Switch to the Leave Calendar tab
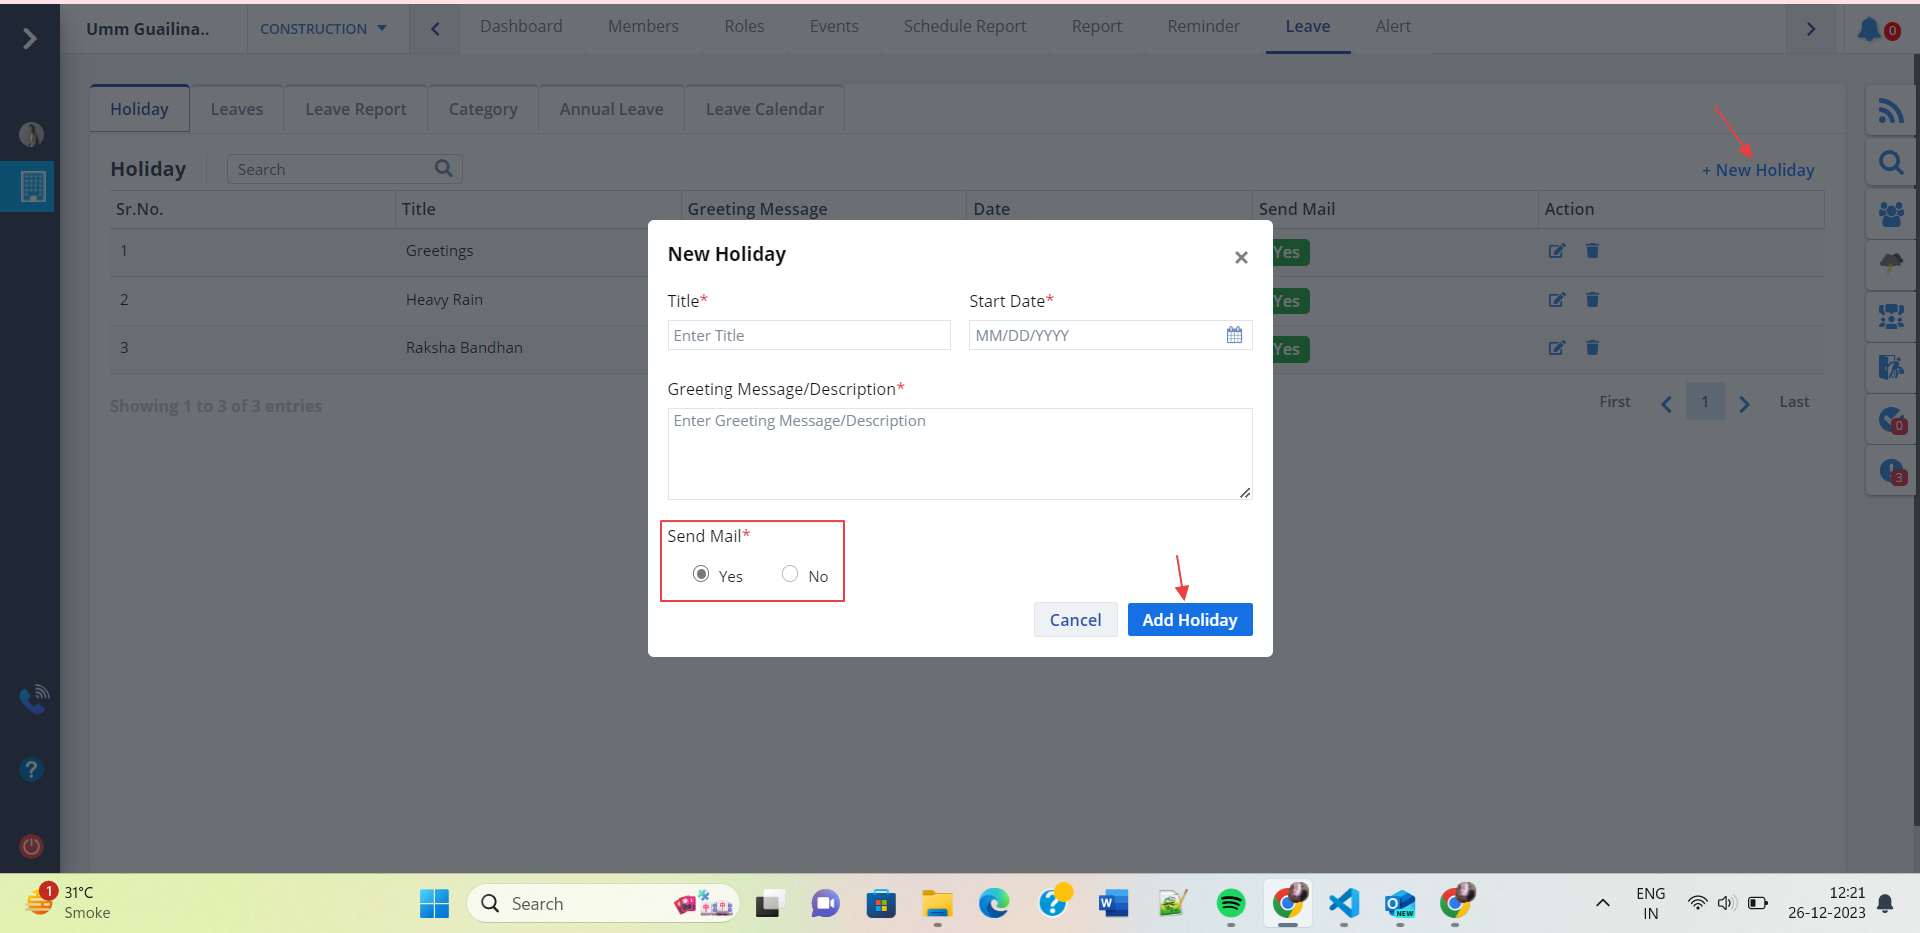1920x933 pixels. click(x=764, y=109)
